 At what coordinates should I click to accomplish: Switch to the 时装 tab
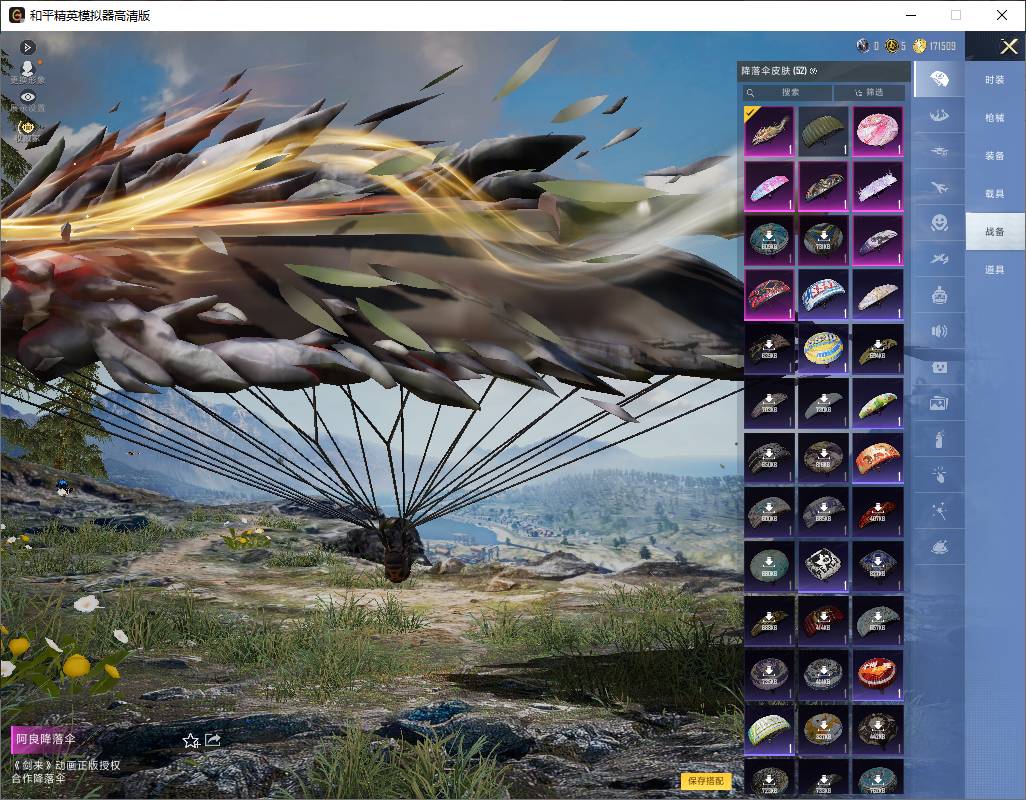[x=995, y=80]
